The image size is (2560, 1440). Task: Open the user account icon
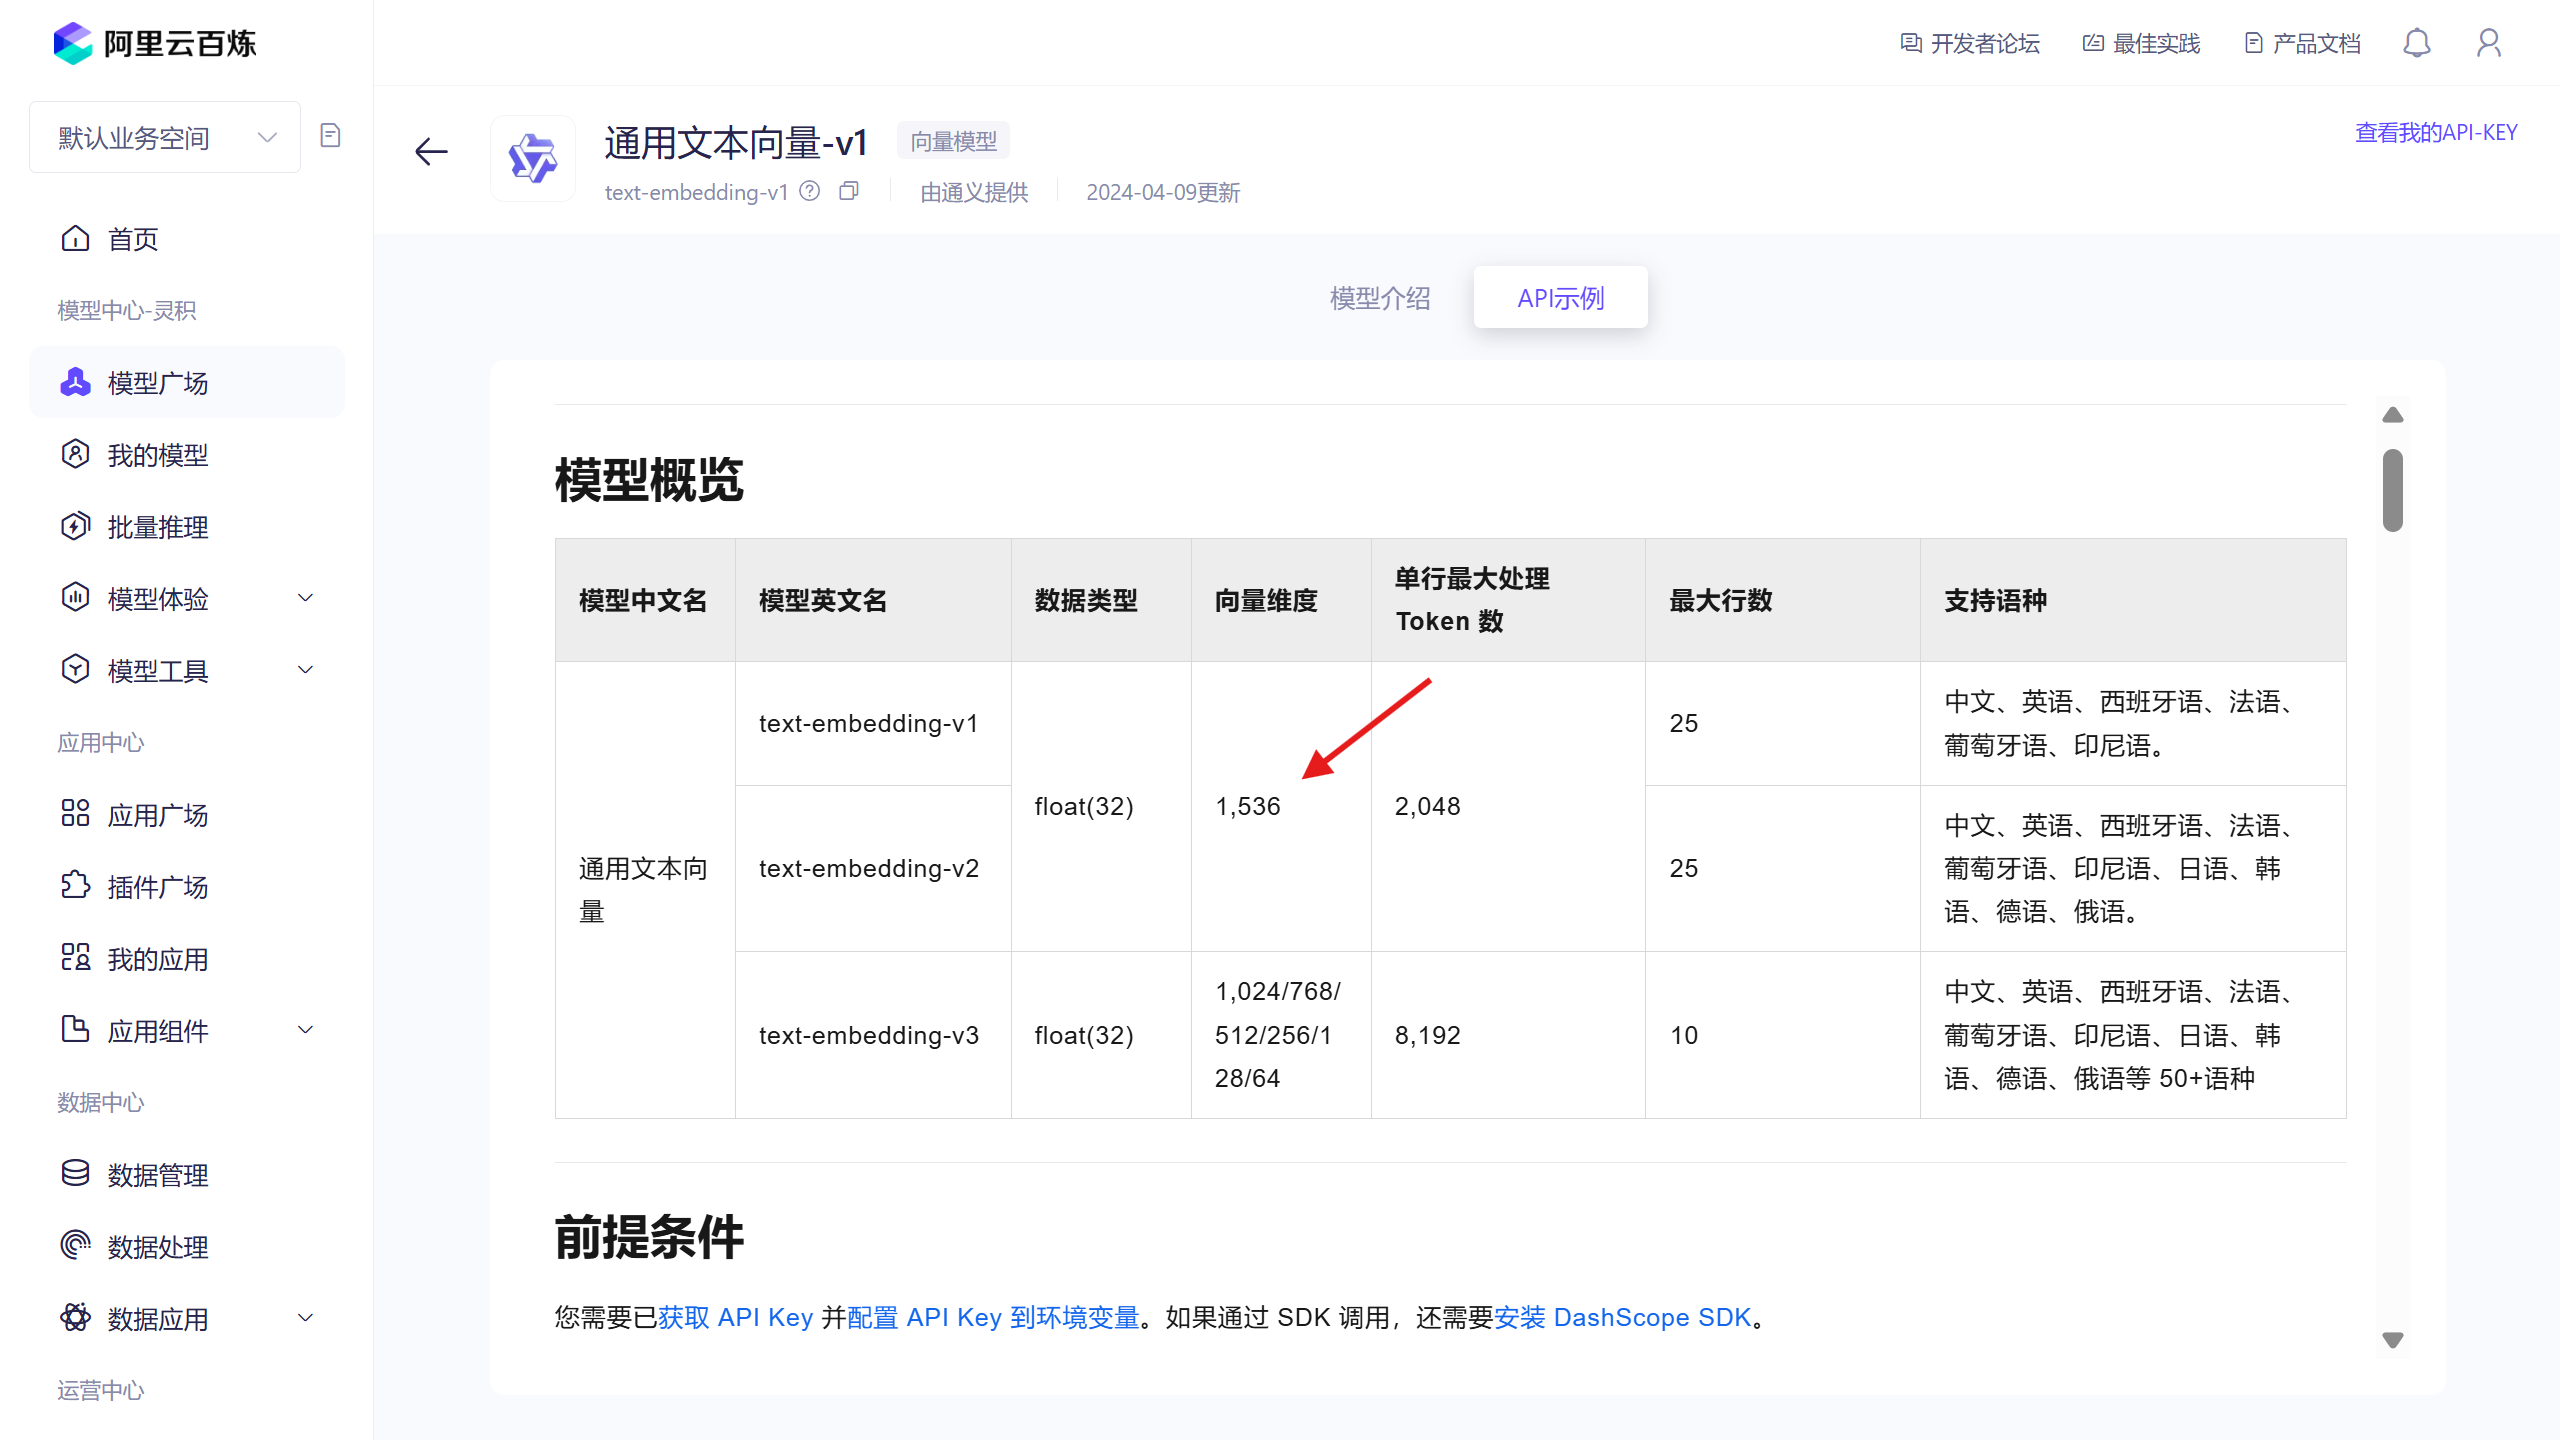pos(2488,43)
